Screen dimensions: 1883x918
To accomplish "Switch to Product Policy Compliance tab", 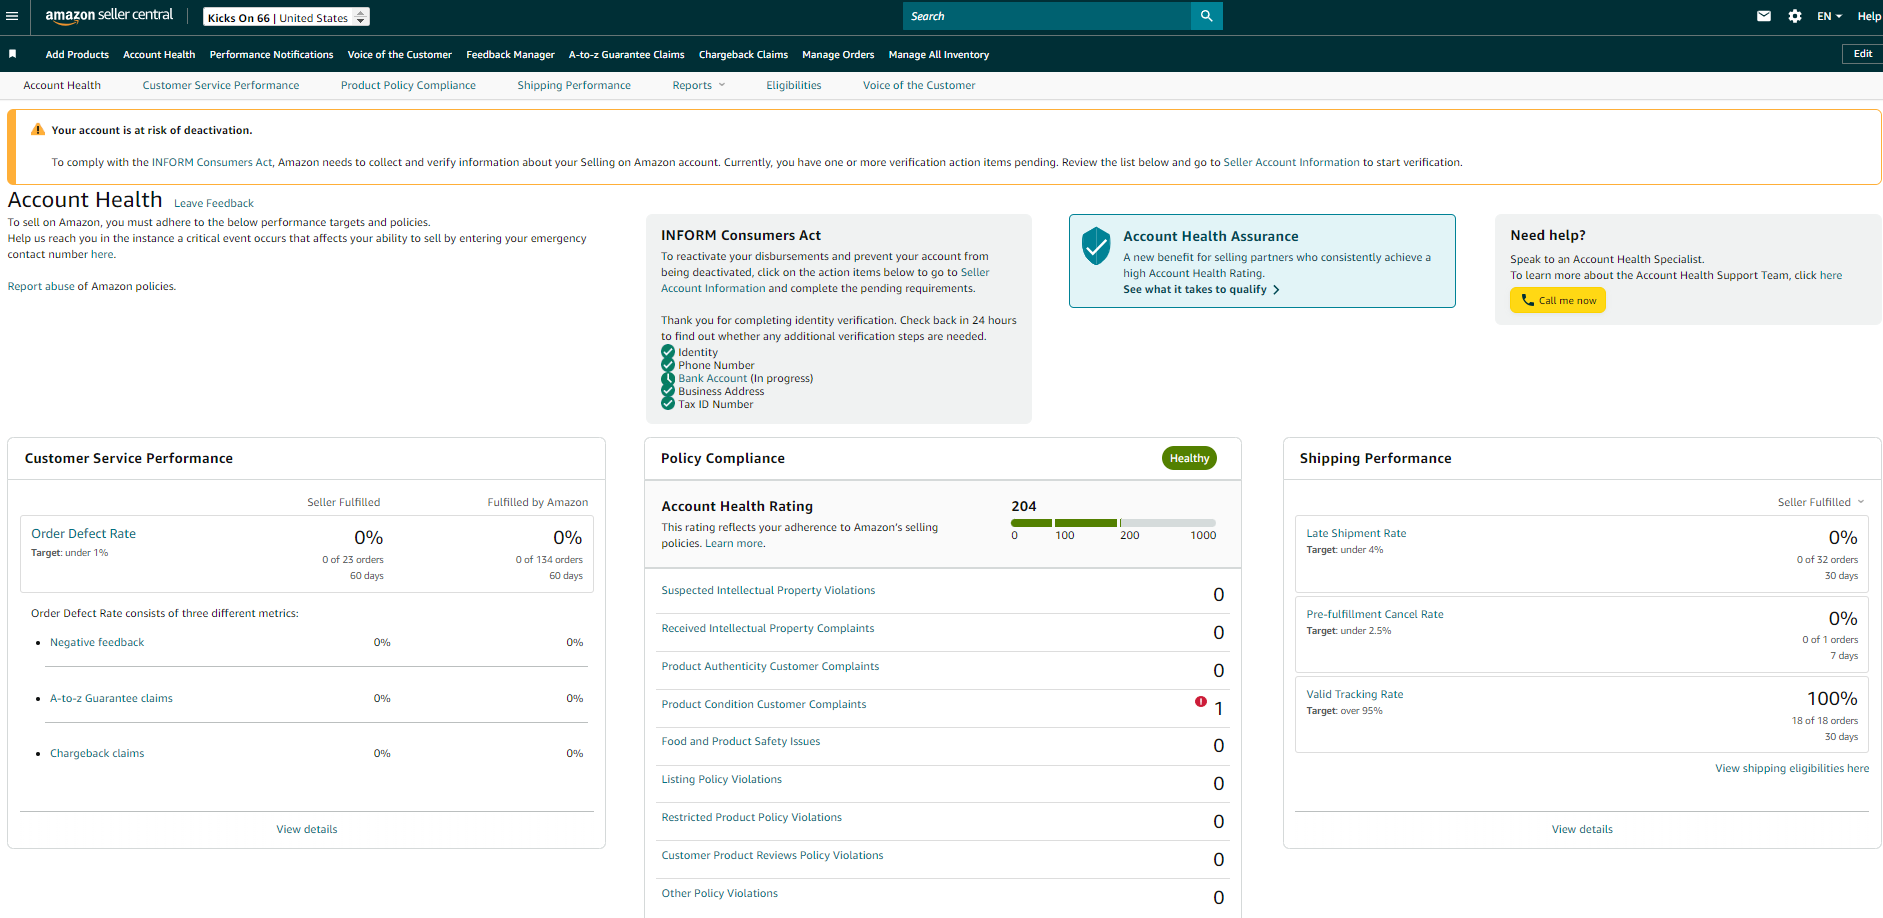I will (408, 86).
